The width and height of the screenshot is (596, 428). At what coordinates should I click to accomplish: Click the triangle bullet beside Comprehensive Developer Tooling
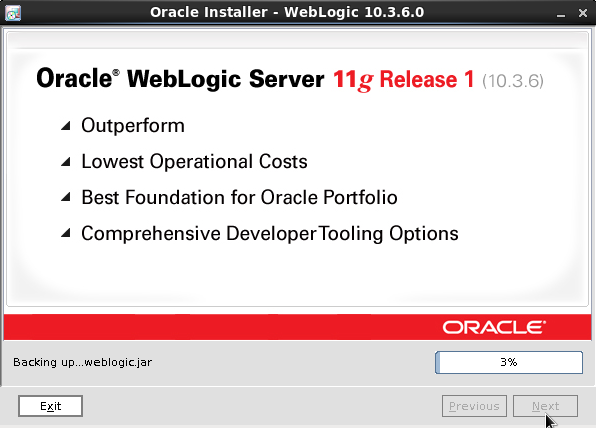click(x=66, y=232)
